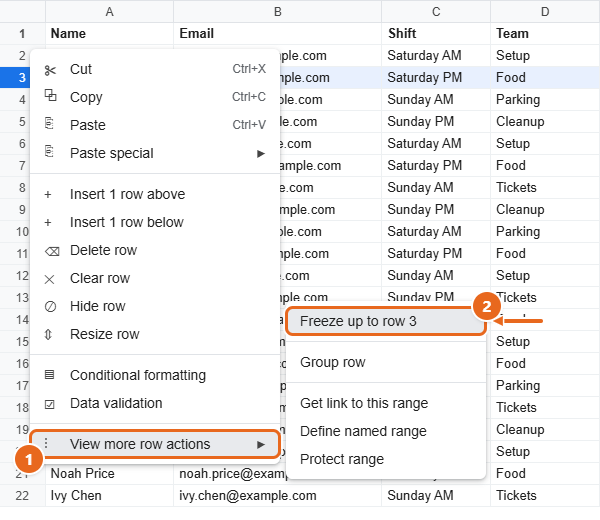Click ivy.chen@example.com cell

[277, 496]
